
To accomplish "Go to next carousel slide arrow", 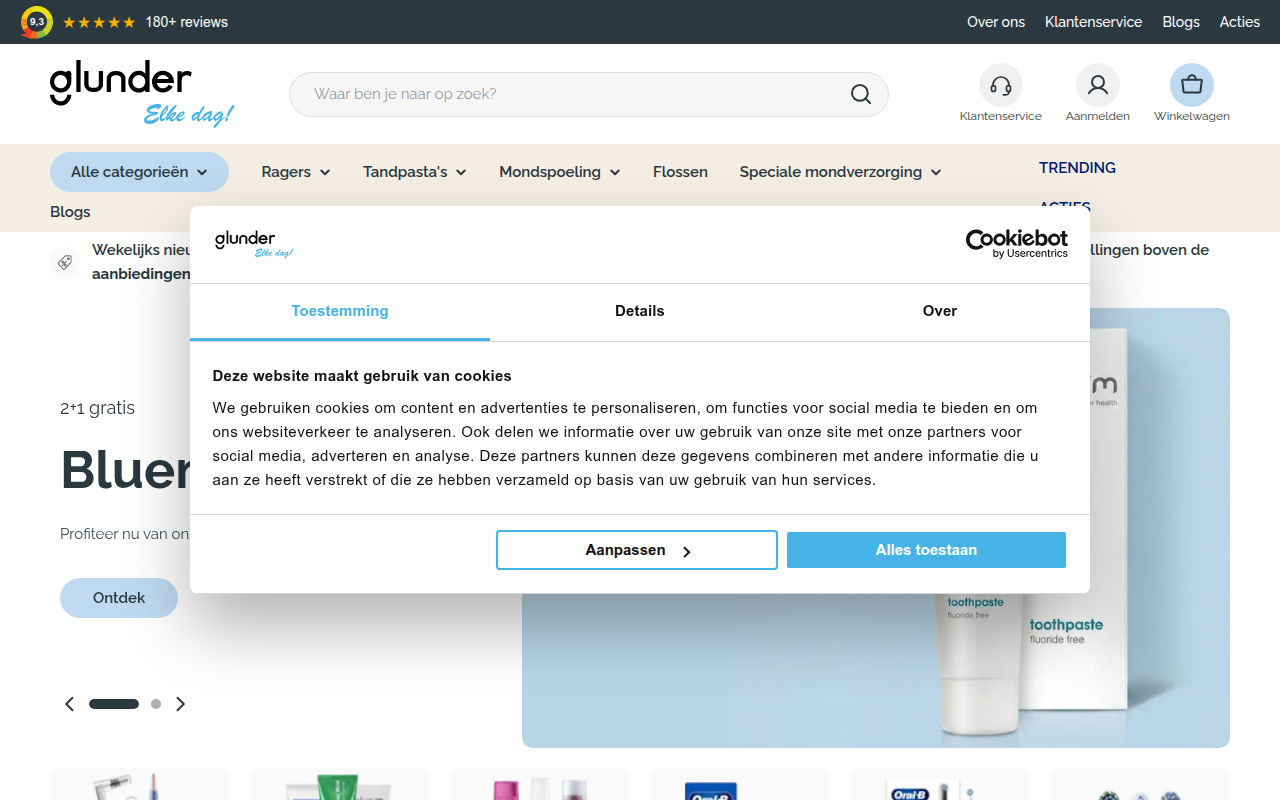I will (x=180, y=704).
